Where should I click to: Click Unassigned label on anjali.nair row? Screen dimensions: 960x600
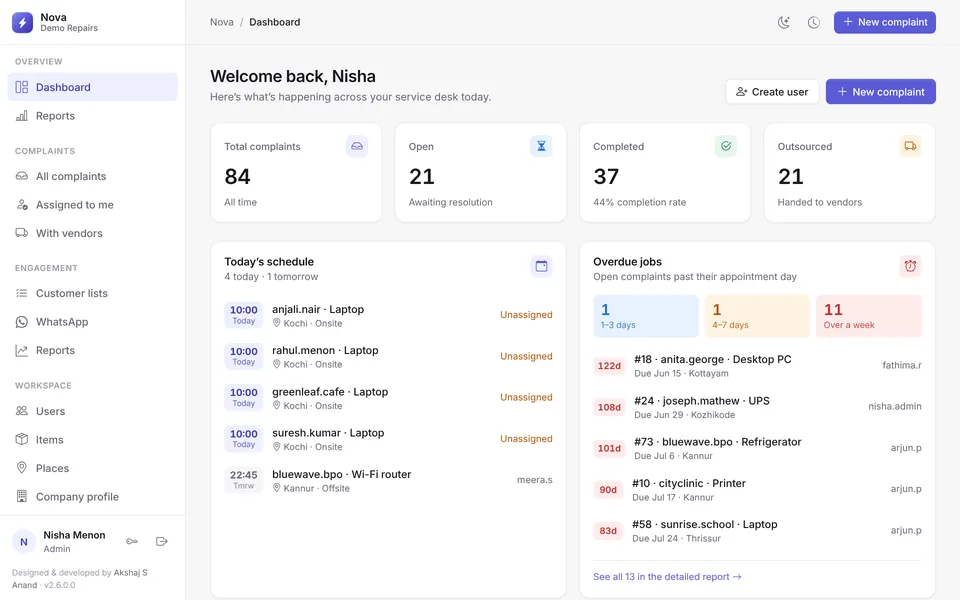pyautogui.click(x=526, y=315)
